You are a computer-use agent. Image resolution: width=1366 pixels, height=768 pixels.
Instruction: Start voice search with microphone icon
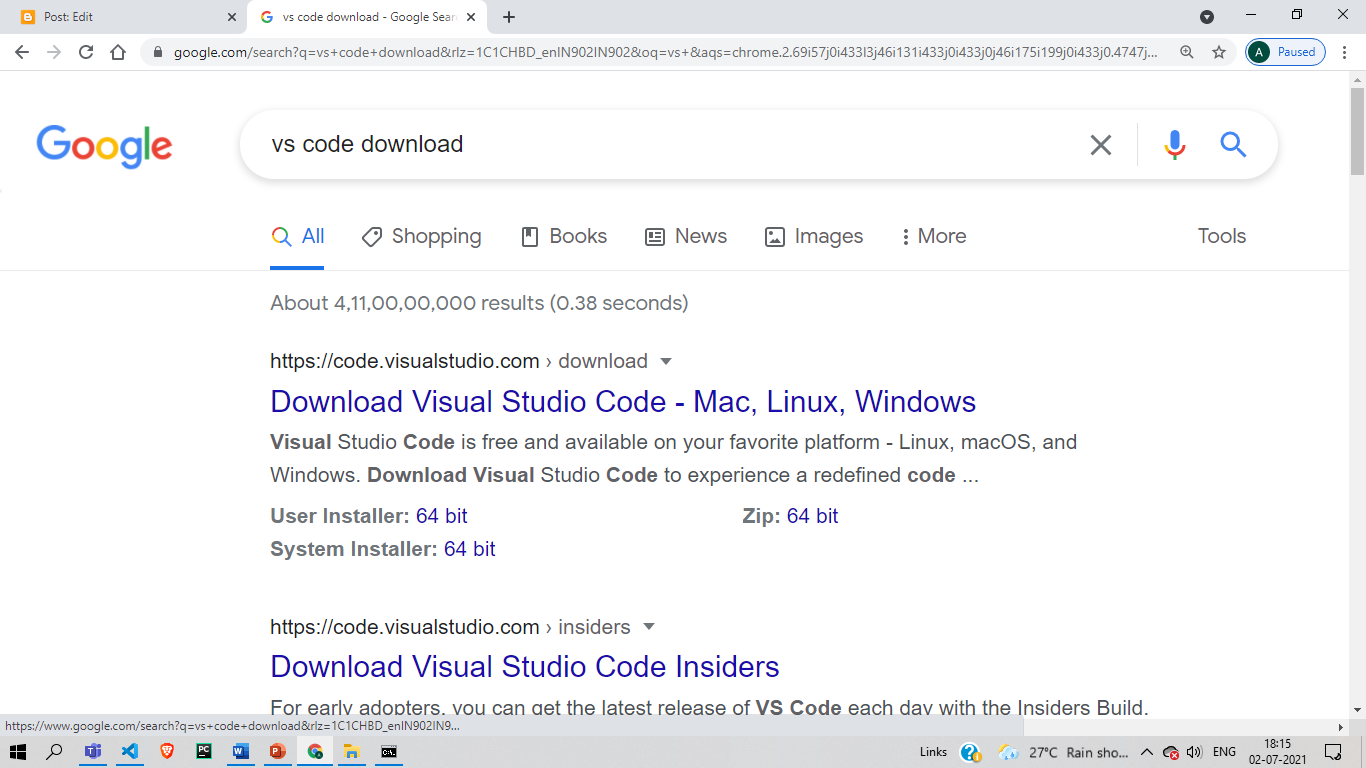tap(1175, 145)
